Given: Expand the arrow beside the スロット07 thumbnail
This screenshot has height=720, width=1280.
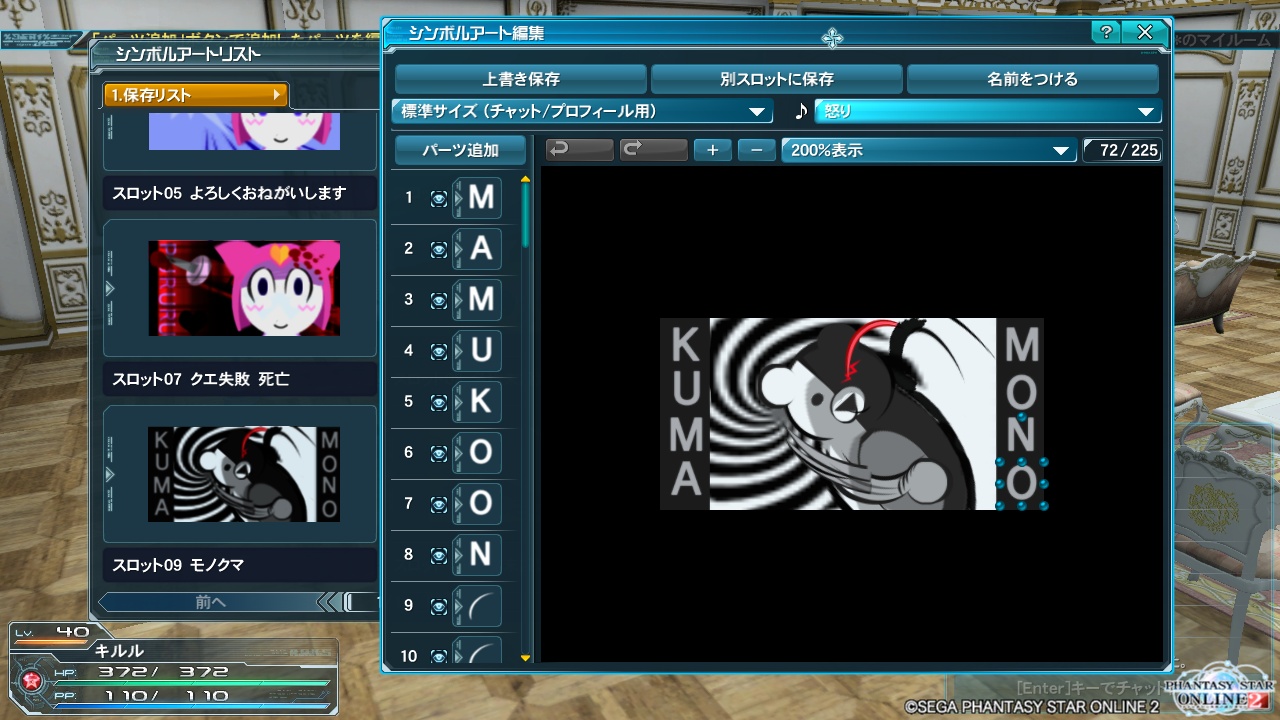Looking at the screenshot, I should click(110, 288).
